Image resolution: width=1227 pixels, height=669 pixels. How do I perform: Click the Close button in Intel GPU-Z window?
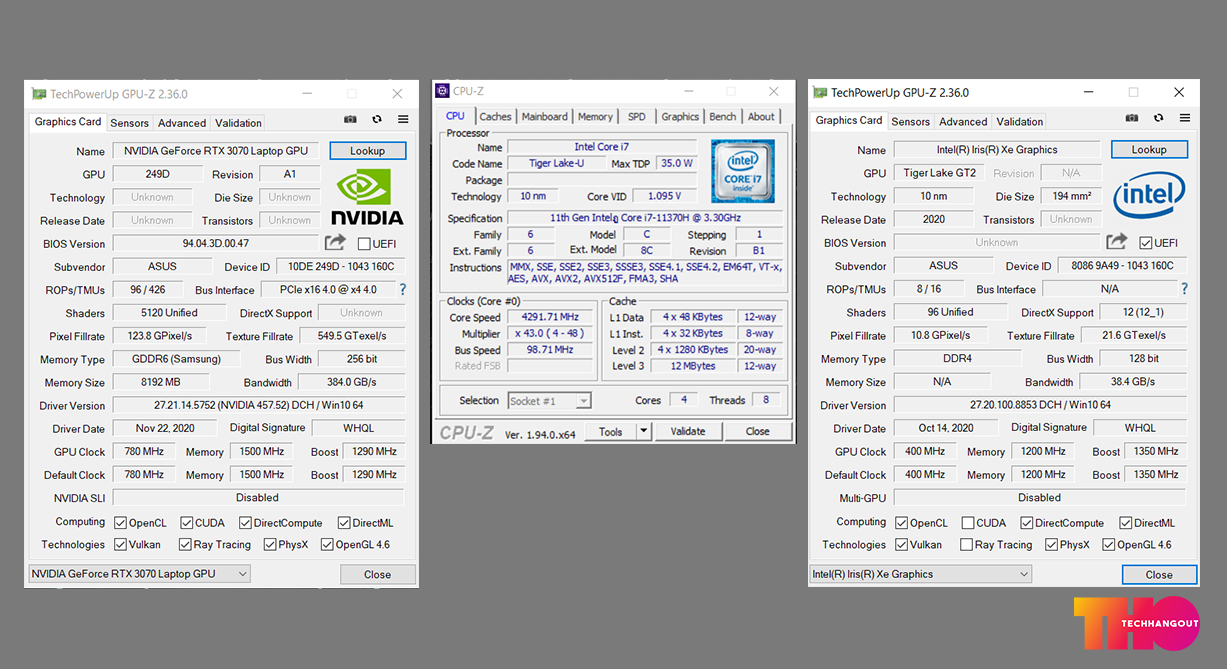coord(1159,574)
